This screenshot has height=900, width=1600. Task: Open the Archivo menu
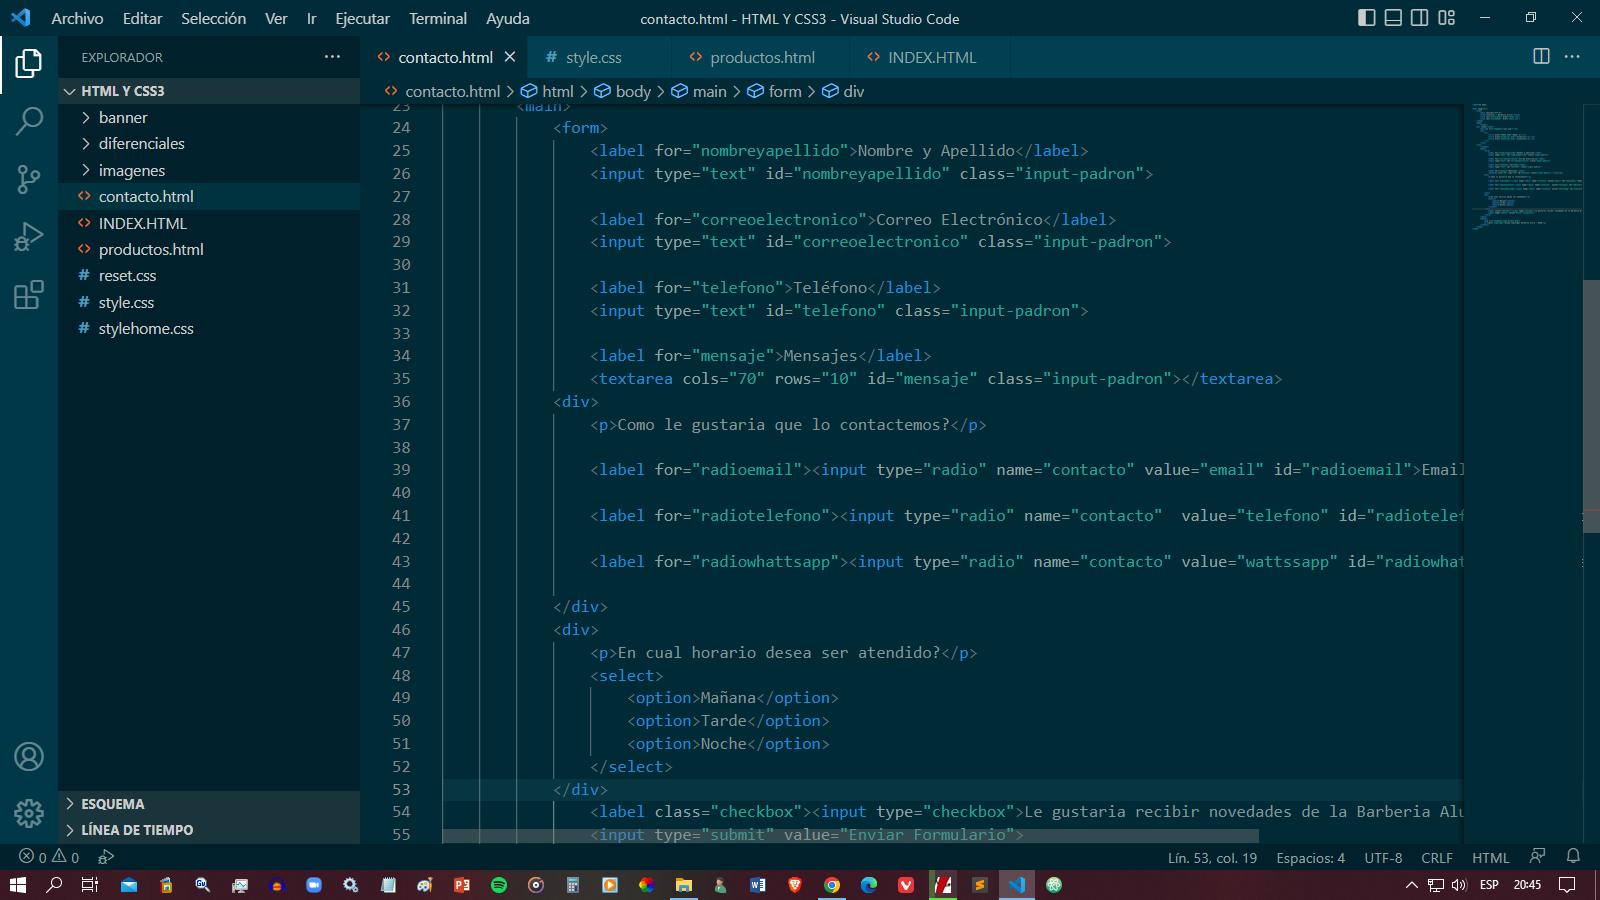77,18
